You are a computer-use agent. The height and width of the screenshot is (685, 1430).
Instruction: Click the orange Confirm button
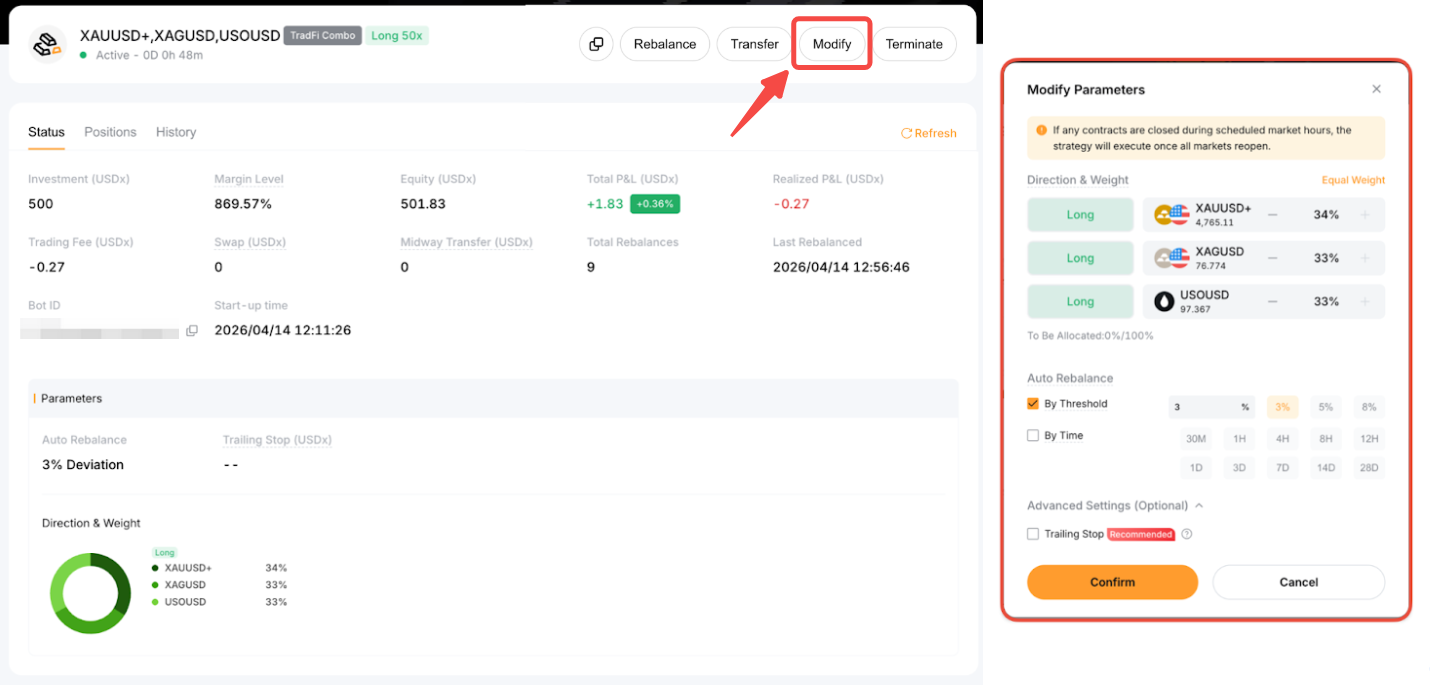click(1112, 582)
